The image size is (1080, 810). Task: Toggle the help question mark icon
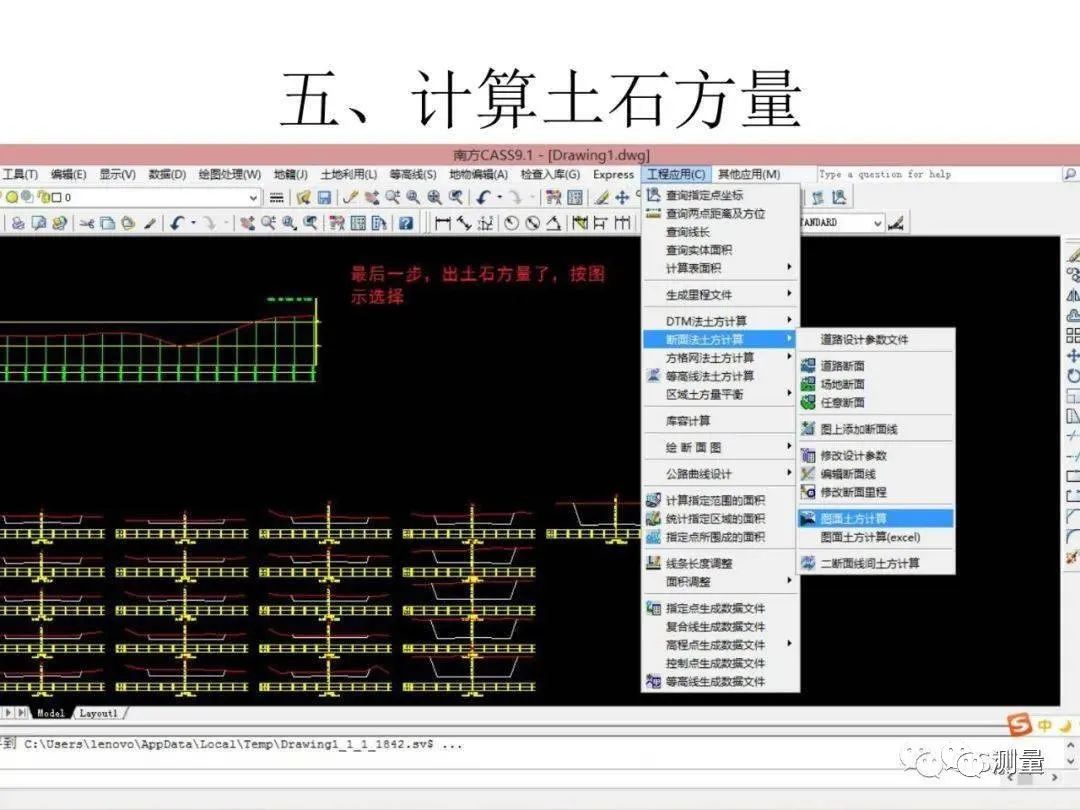pos(405,223)
